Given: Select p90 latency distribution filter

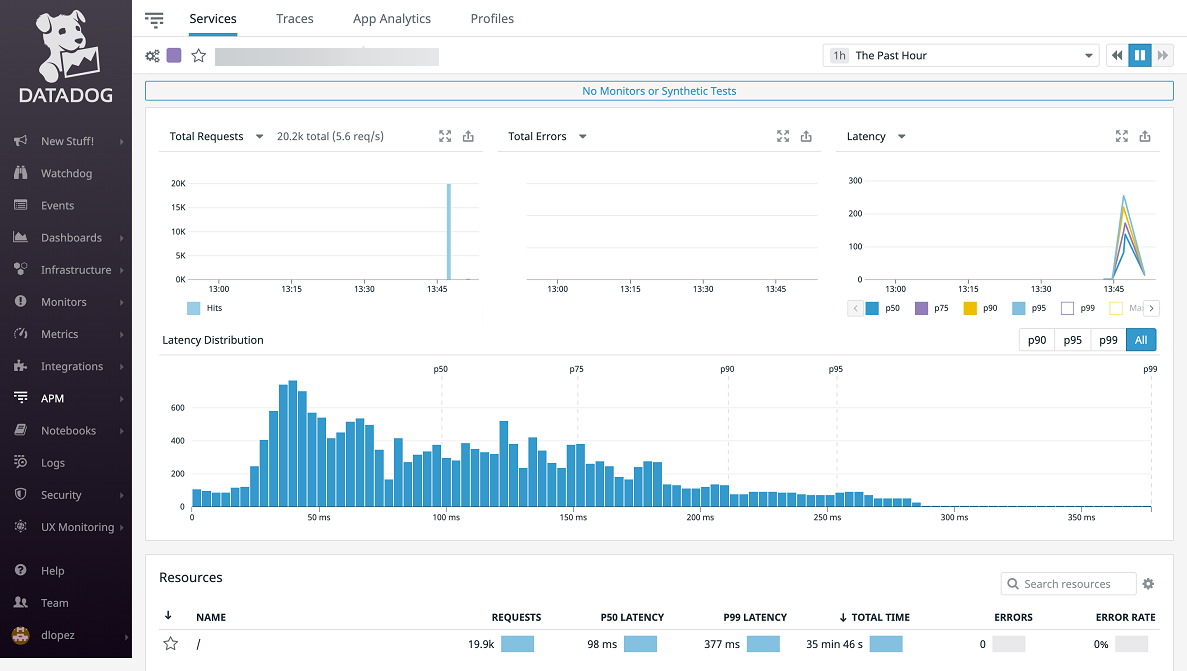Looking at the screenshot, I should [1037, 340].
